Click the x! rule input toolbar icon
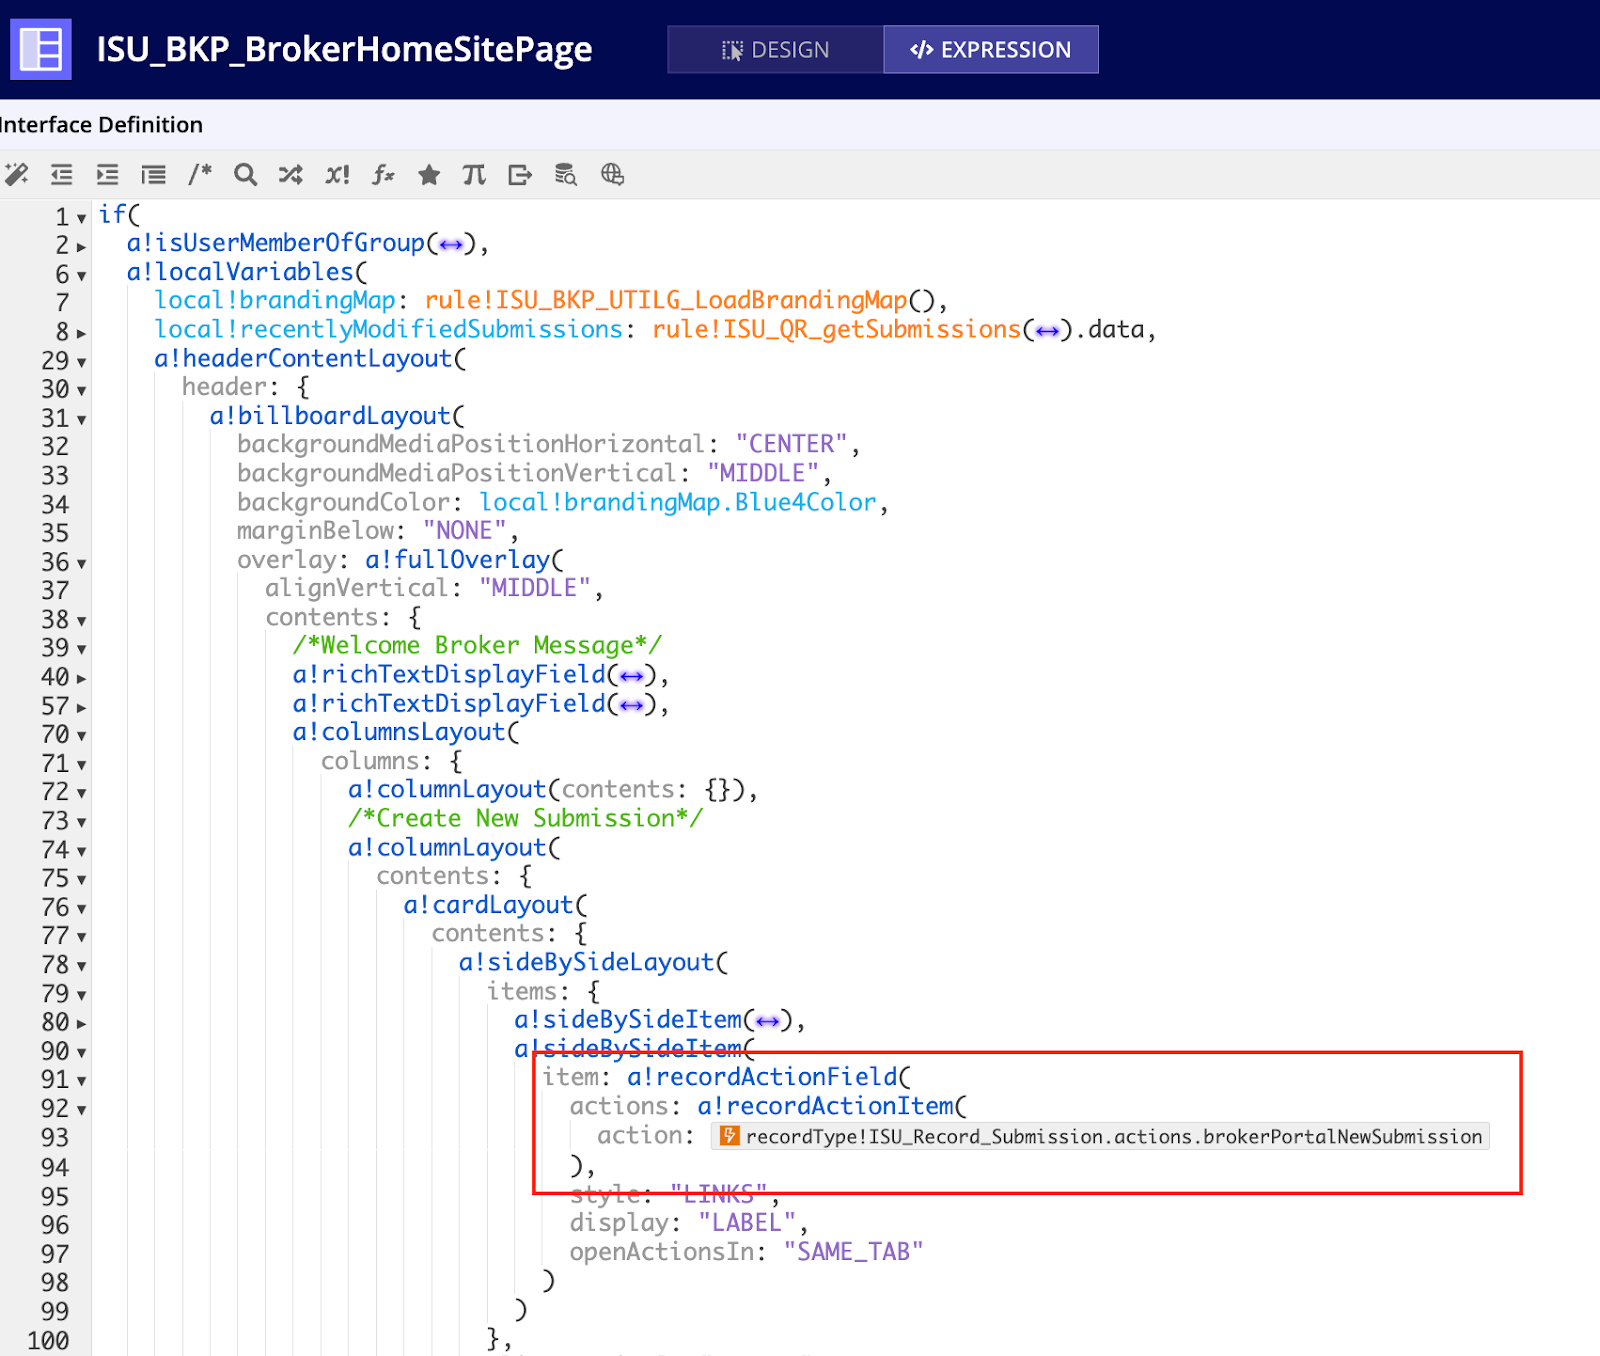 (338, 175)
